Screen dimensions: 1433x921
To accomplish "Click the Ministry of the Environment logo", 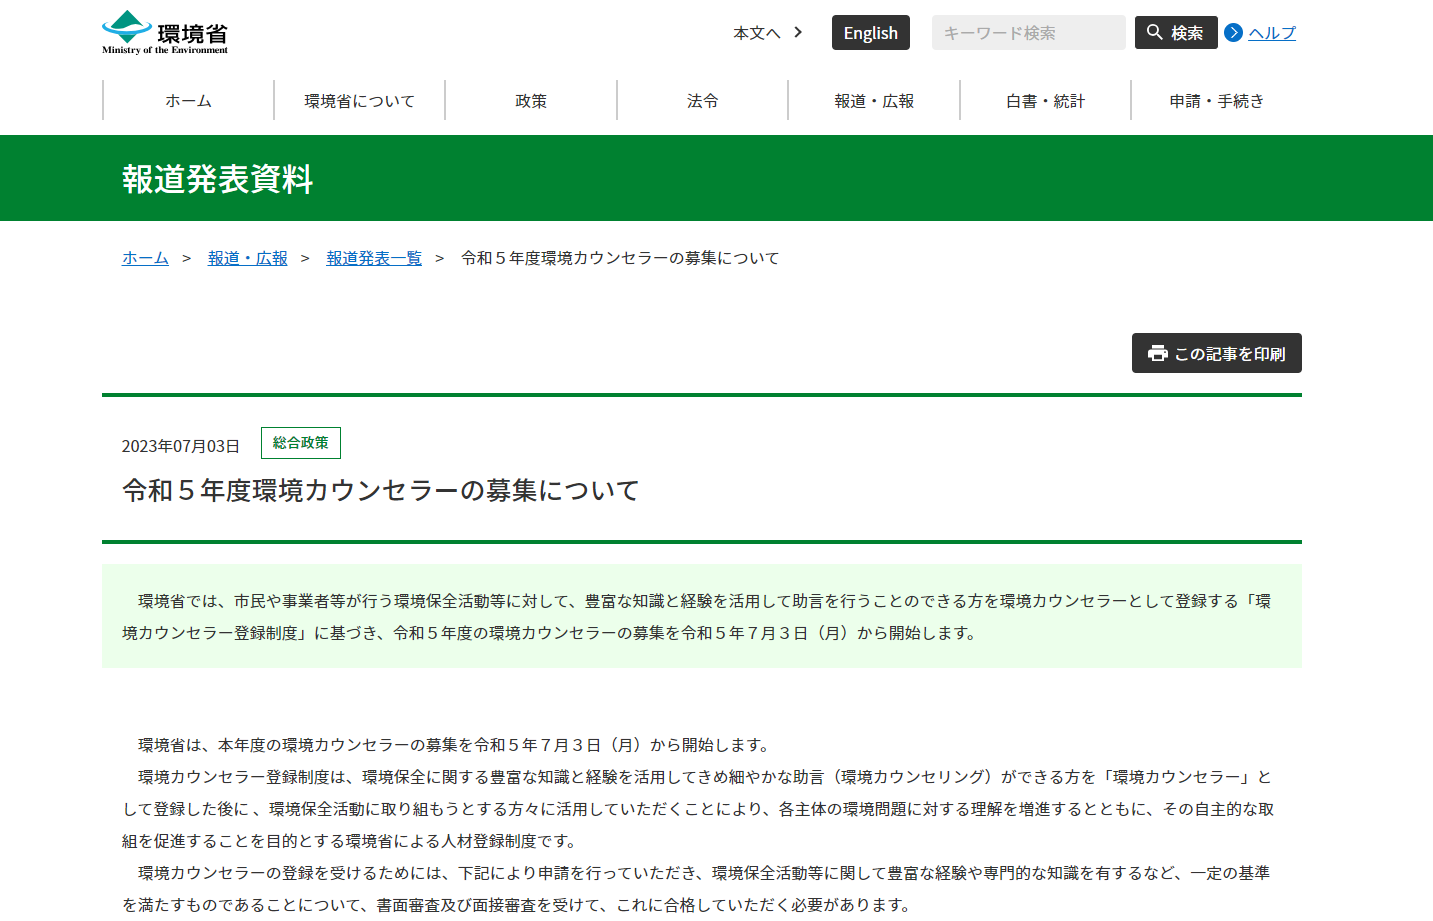I will click(165, 33).
